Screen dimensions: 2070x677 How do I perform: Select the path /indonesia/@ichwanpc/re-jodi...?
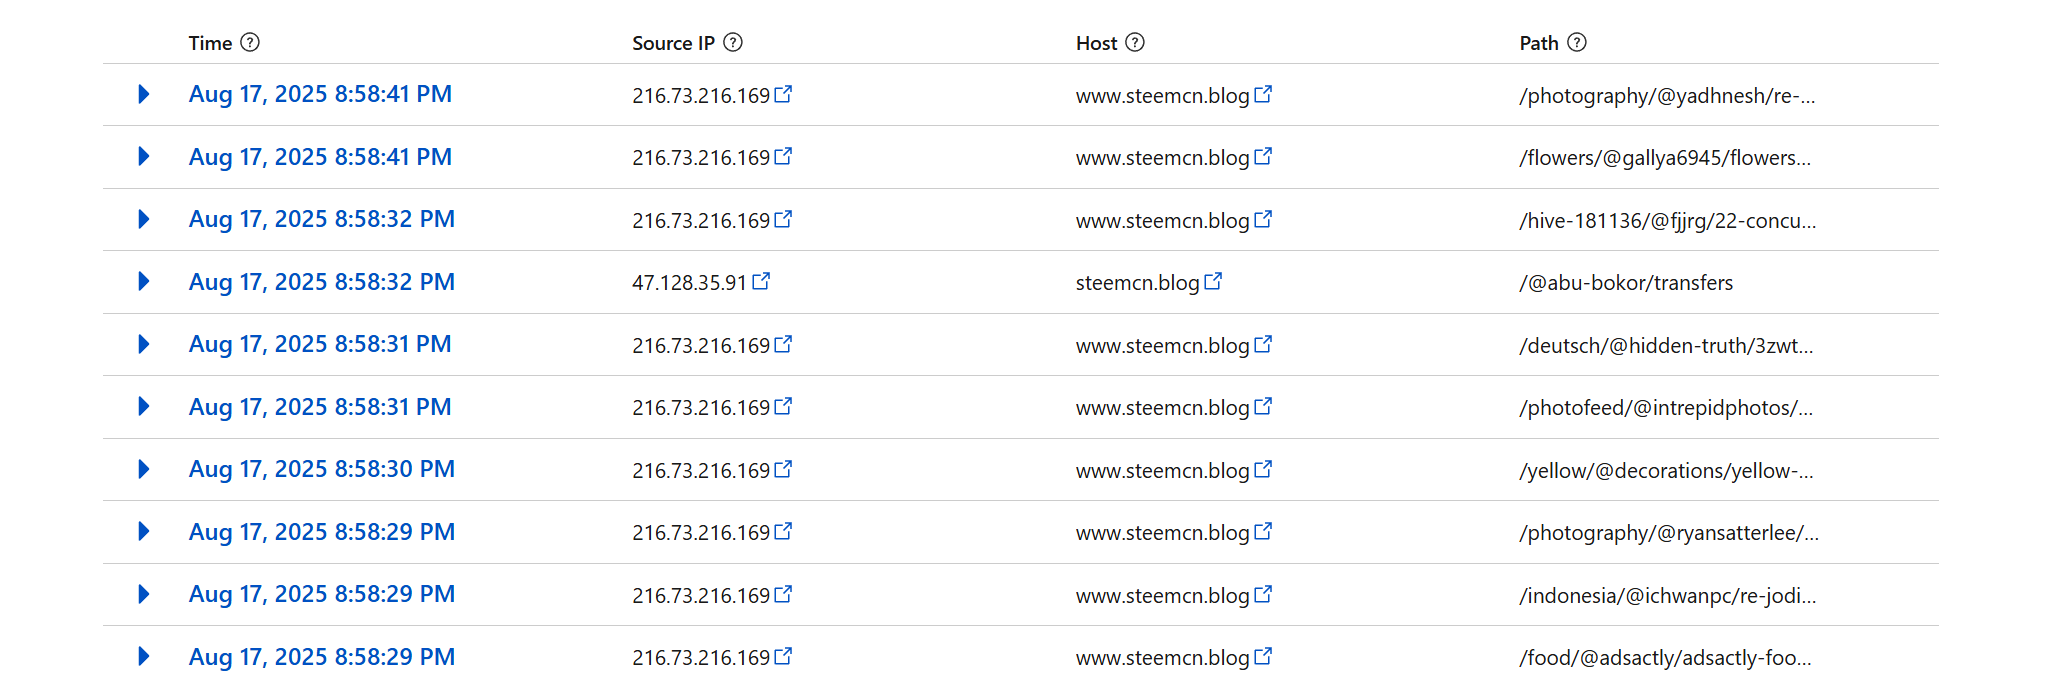click(1668, 596)
